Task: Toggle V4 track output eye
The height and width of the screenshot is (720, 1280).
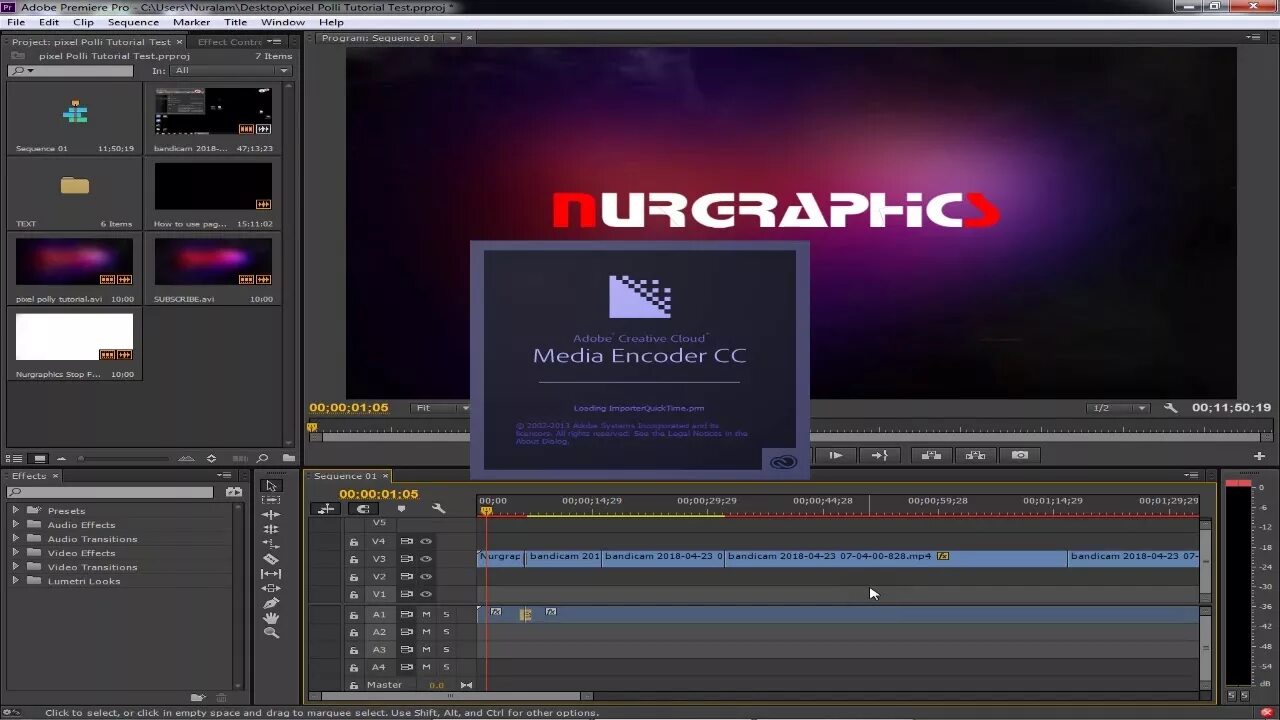Action: click(x=426, y=541)
